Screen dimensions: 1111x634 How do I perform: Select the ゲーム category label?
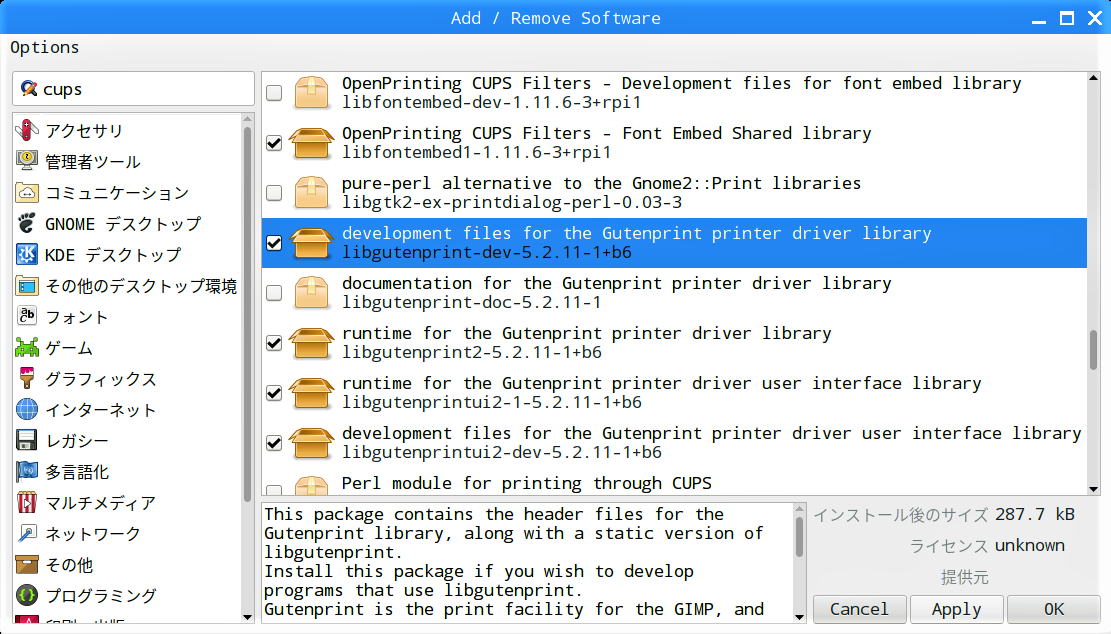tap(69, 349)
